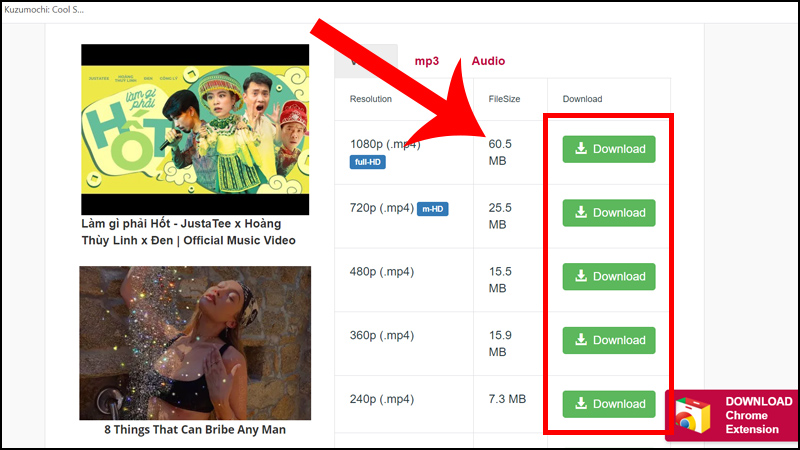Viewport: 800px width, 450px height.
Task: Click the Download Chrome Extension banner
Action: [732, 415]
